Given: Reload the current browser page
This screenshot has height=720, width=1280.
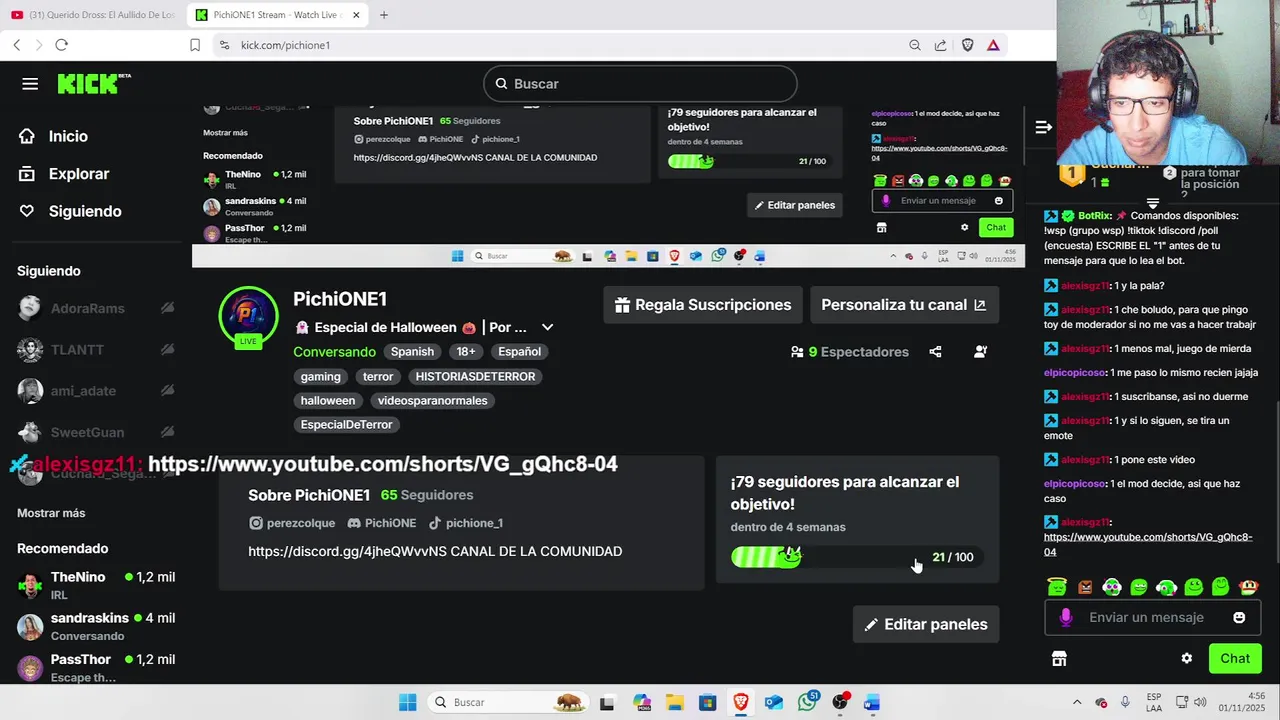Looking at the screenshot, I should (61, 45).
